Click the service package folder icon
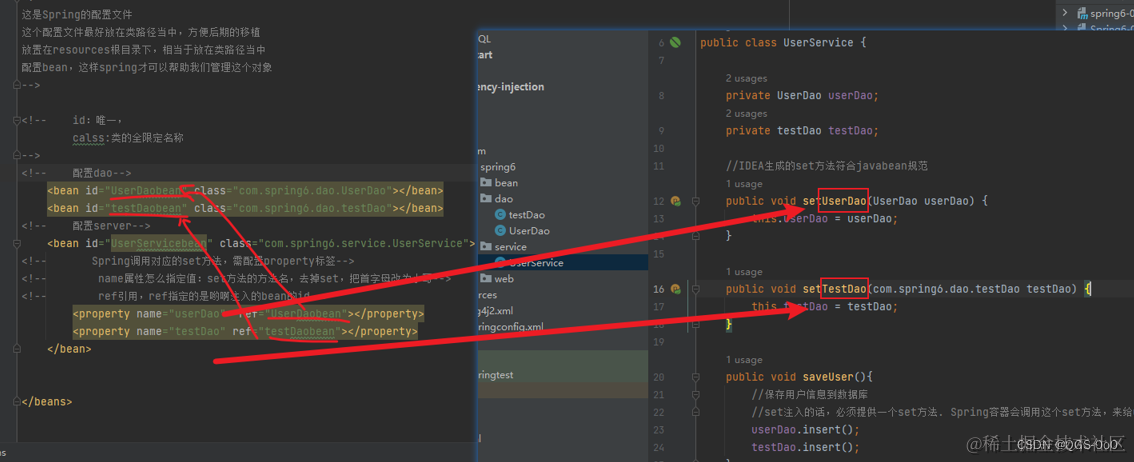This screenshot has width=1134, height=462. (x=485, y=247)
